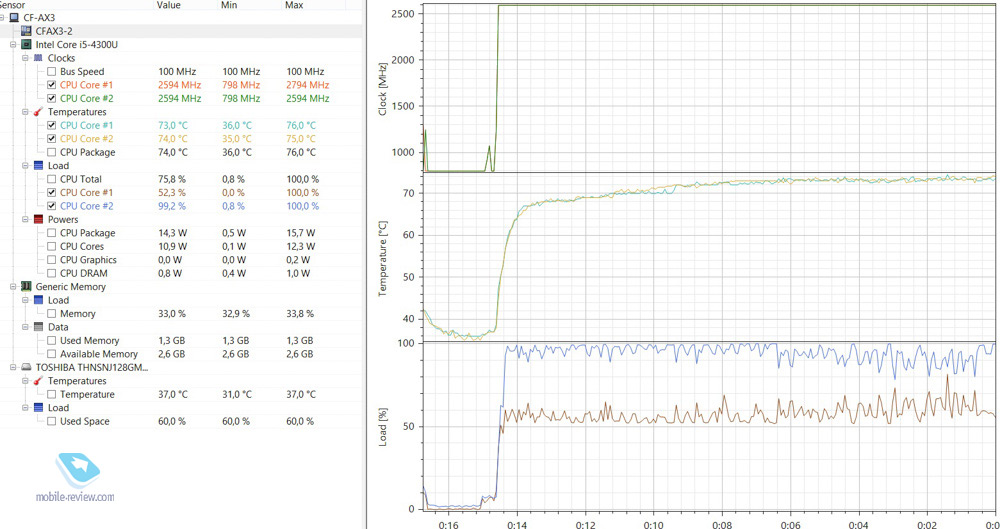The image size is (1000, 529).
Task: Click the 31,0 °C minimum drive temperature
Action: [237, 394]
